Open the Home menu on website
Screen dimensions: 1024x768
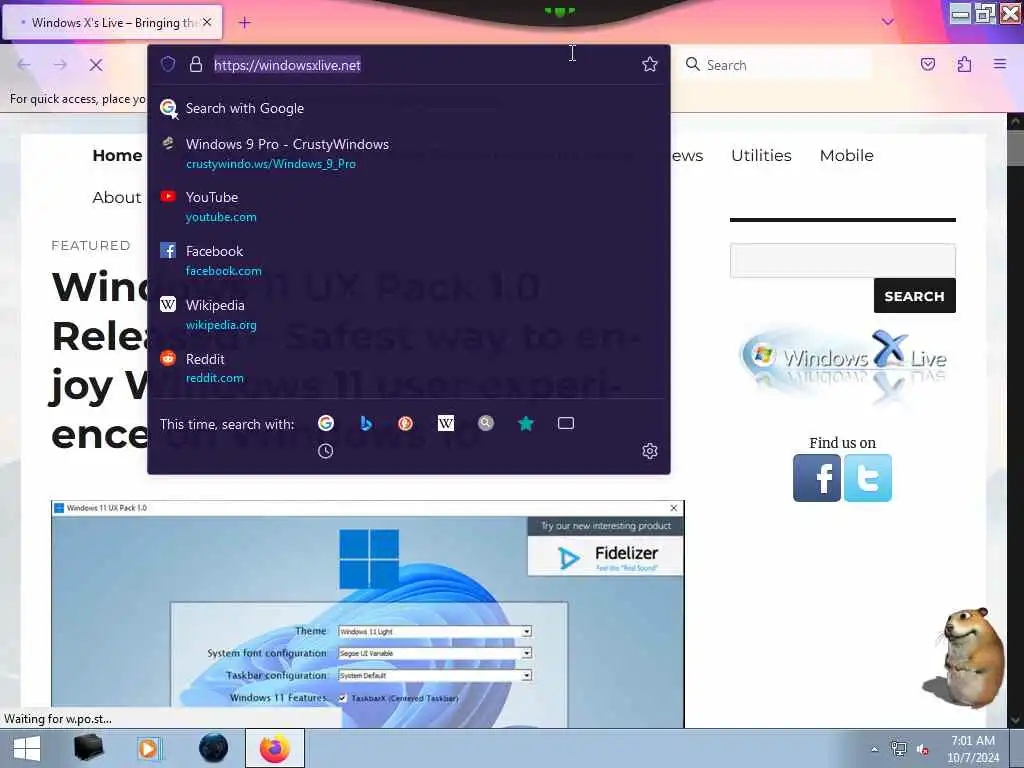118,155
